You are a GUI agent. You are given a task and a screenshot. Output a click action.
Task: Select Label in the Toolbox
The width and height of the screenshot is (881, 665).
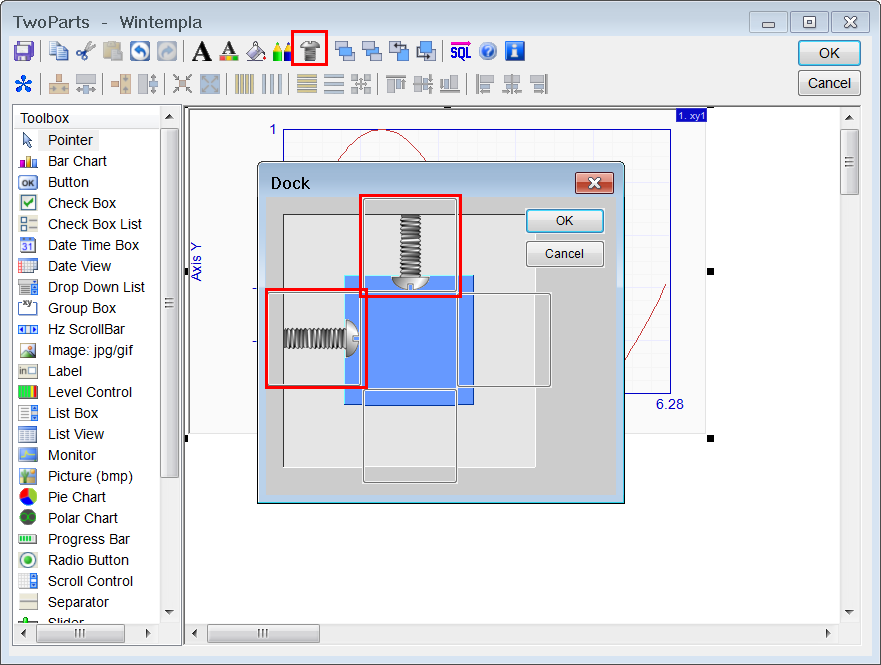(65, 371)
